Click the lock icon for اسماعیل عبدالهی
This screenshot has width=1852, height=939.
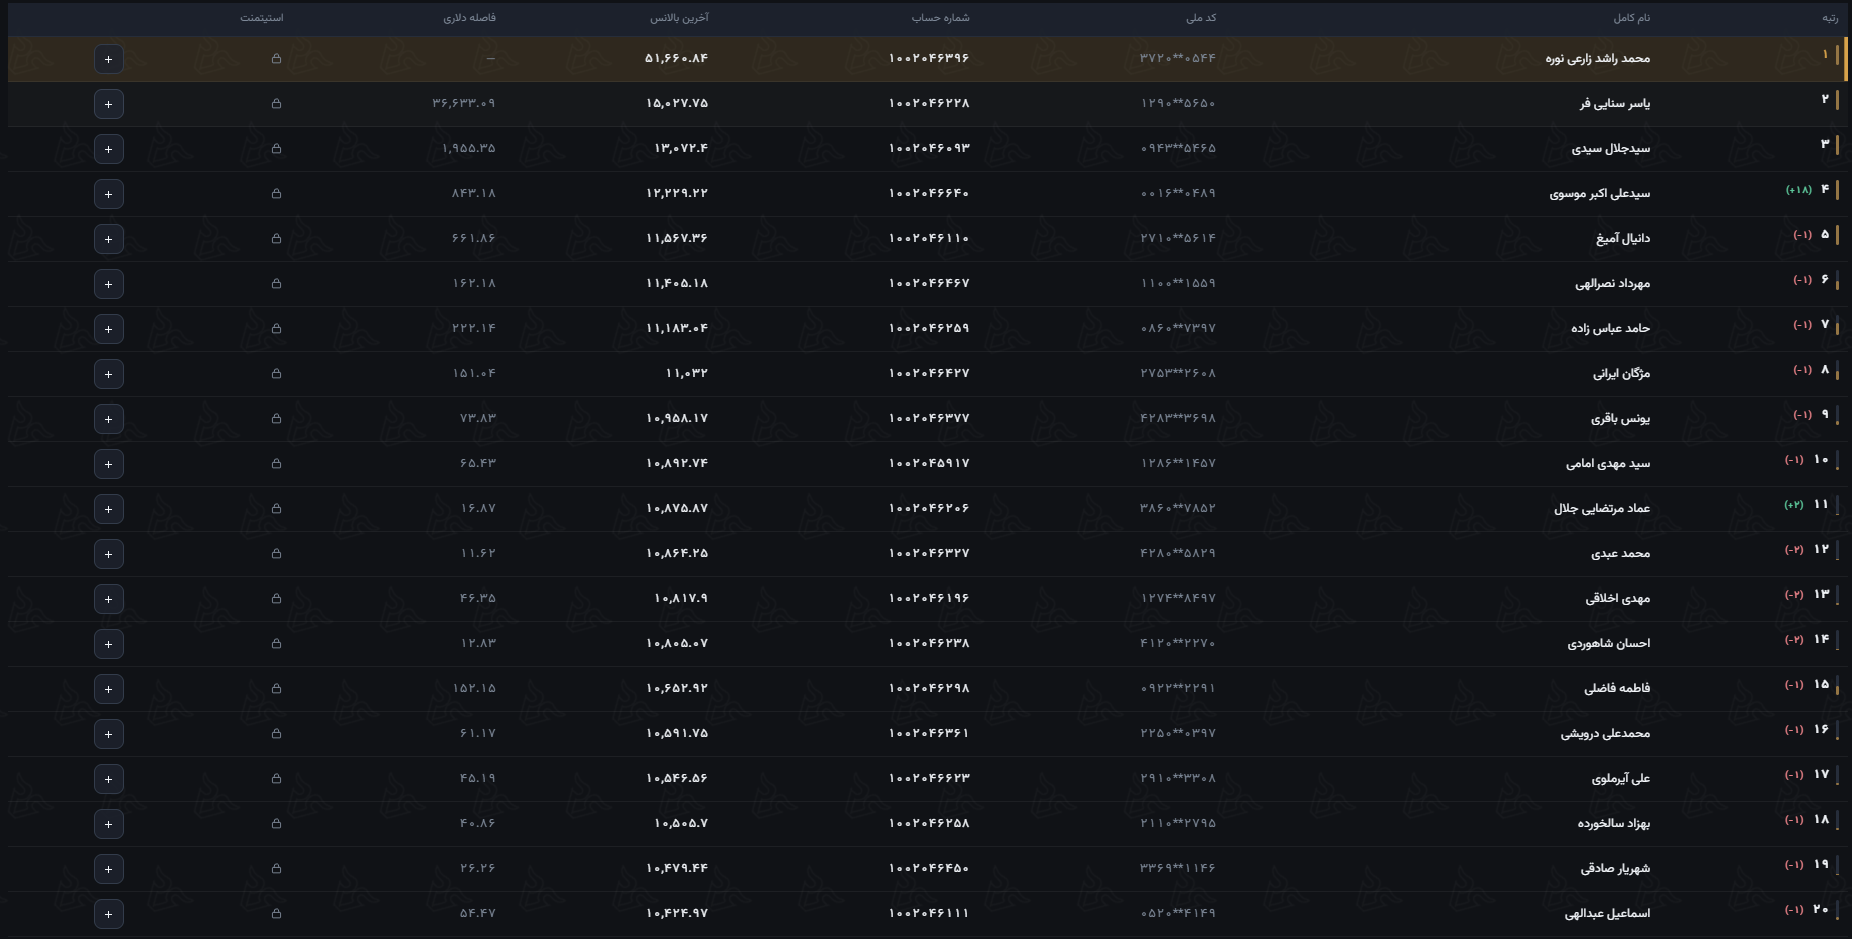pos(276,914)
